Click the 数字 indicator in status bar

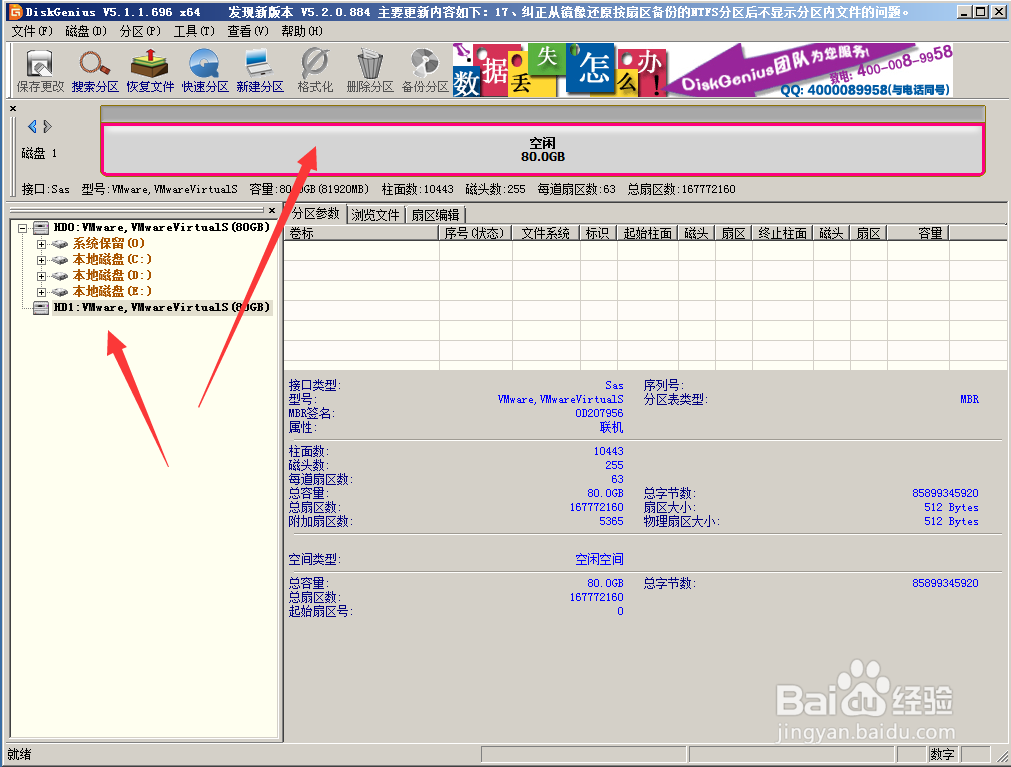(x=942, y=754)
